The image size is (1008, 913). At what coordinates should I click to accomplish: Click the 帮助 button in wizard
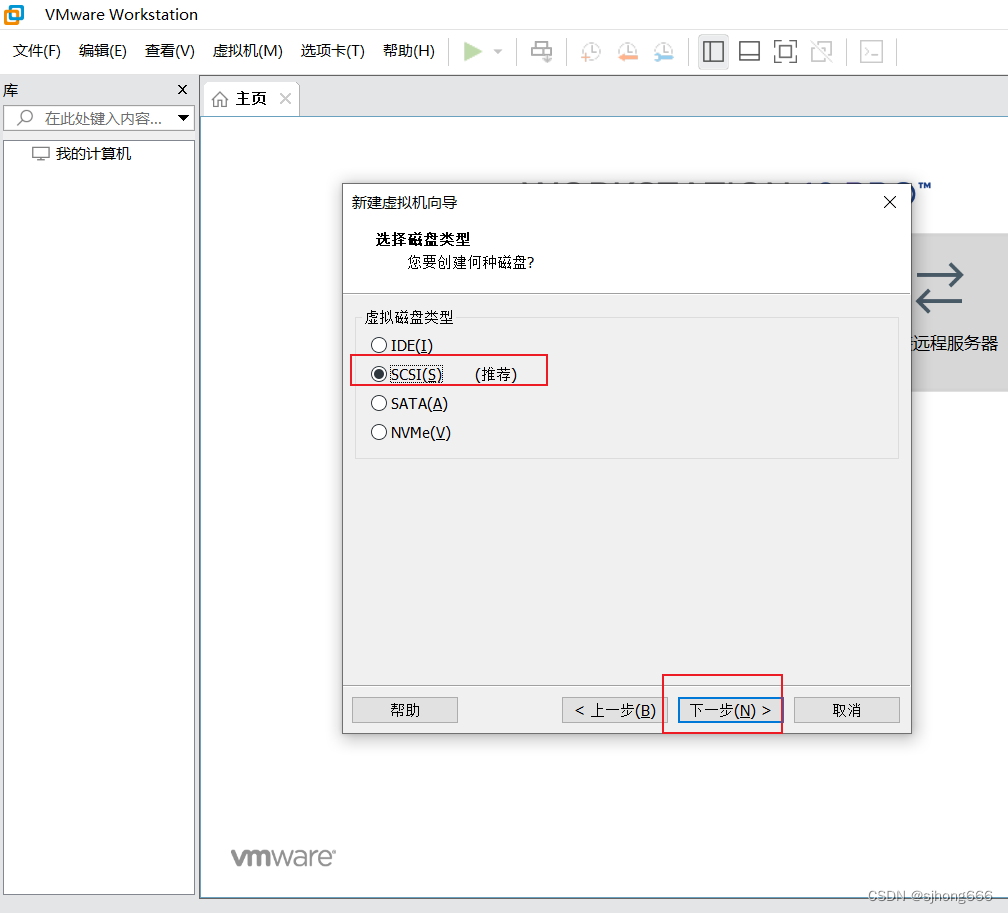click(405, 710)
